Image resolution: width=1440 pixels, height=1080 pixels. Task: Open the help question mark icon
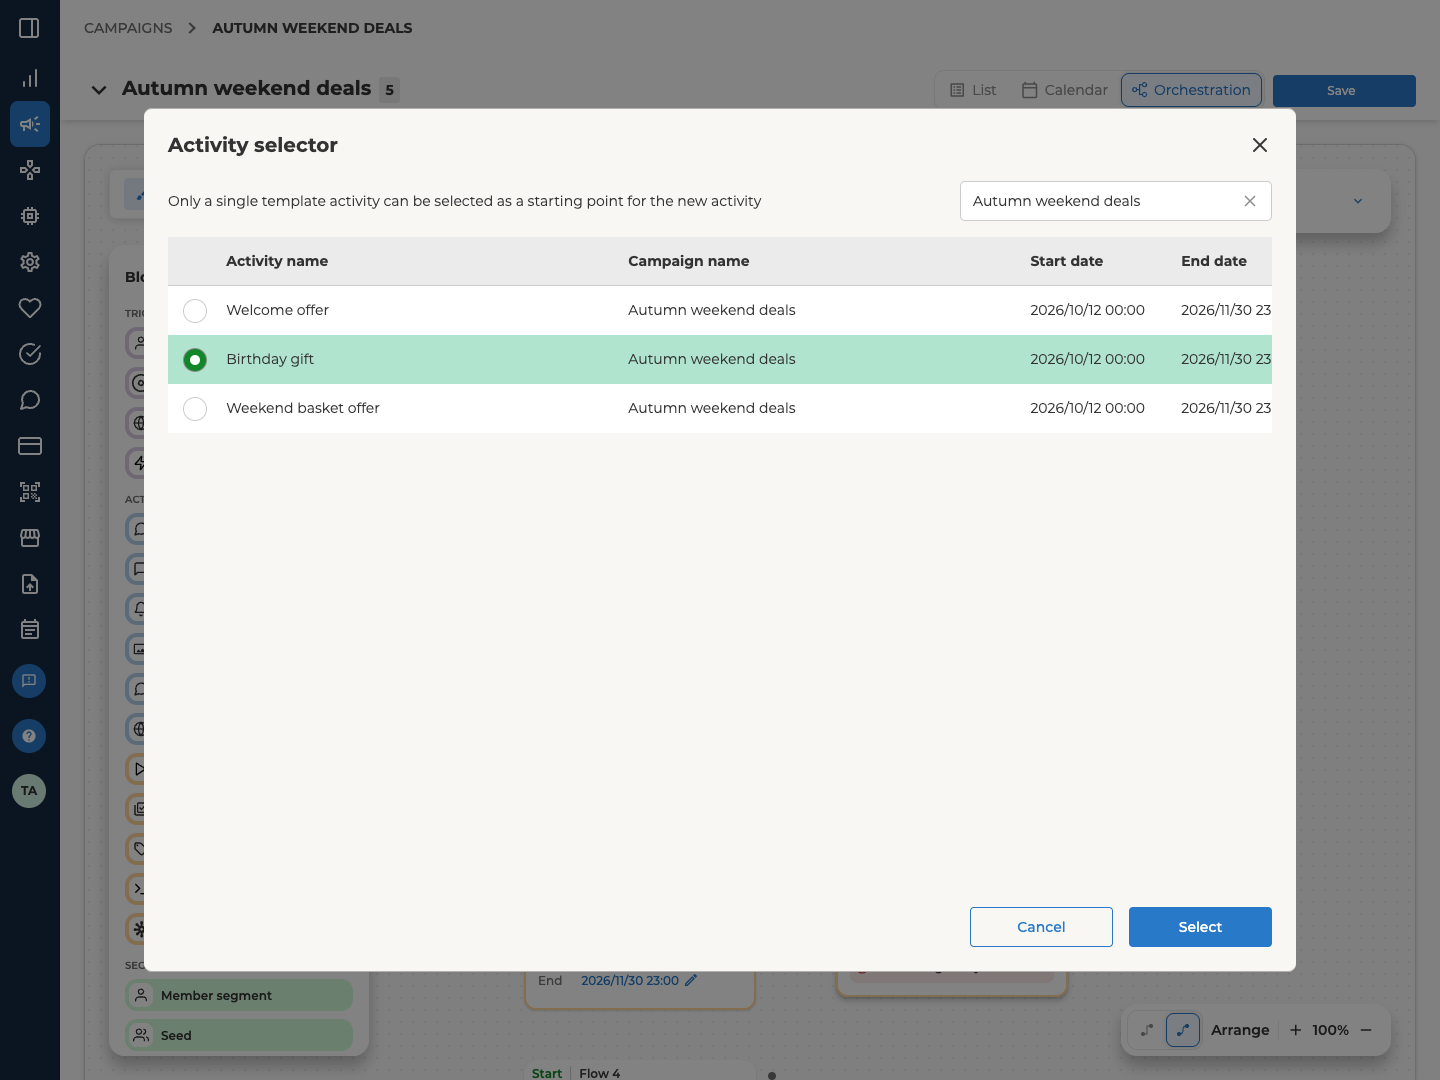29,736
